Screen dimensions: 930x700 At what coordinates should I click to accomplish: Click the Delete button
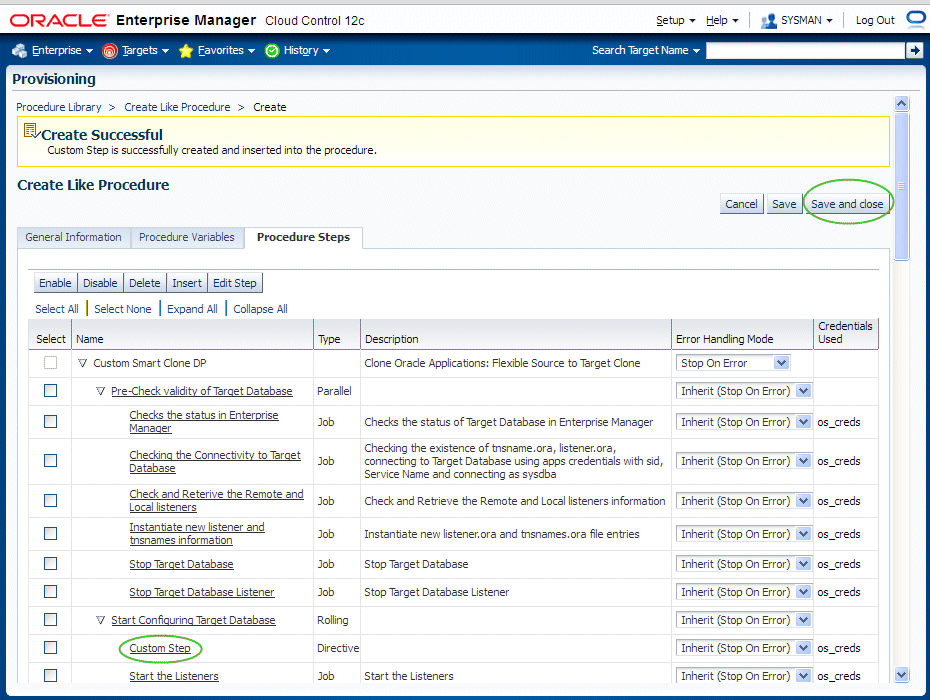tap(145, 283)
